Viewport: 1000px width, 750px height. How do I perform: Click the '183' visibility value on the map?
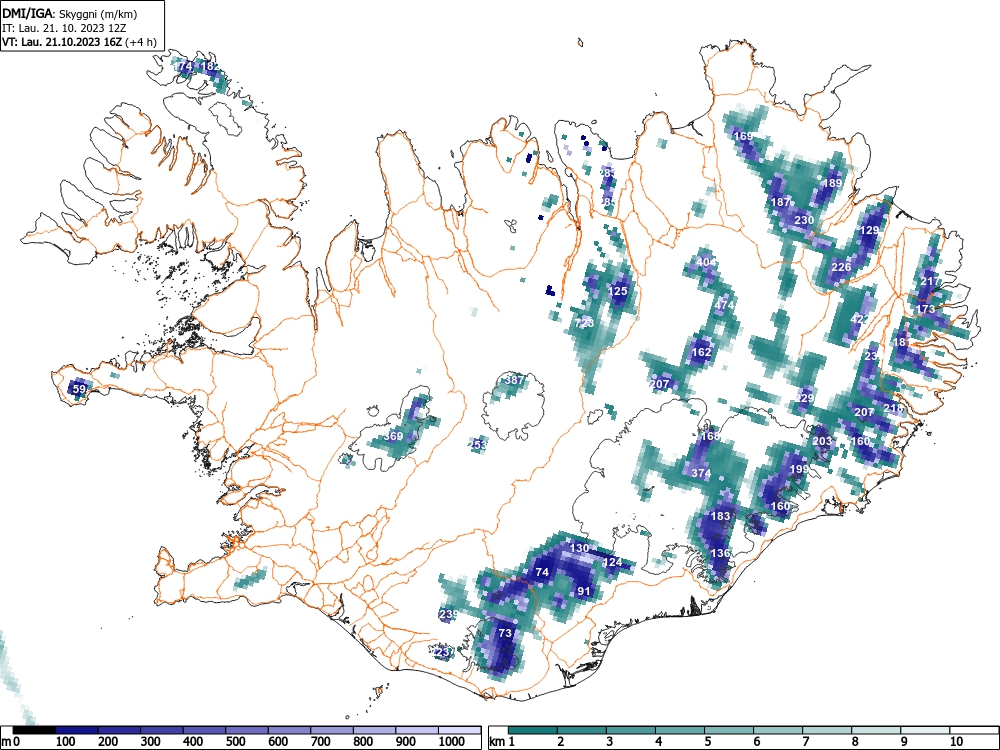pyautogui.click(x=720, y=517)
